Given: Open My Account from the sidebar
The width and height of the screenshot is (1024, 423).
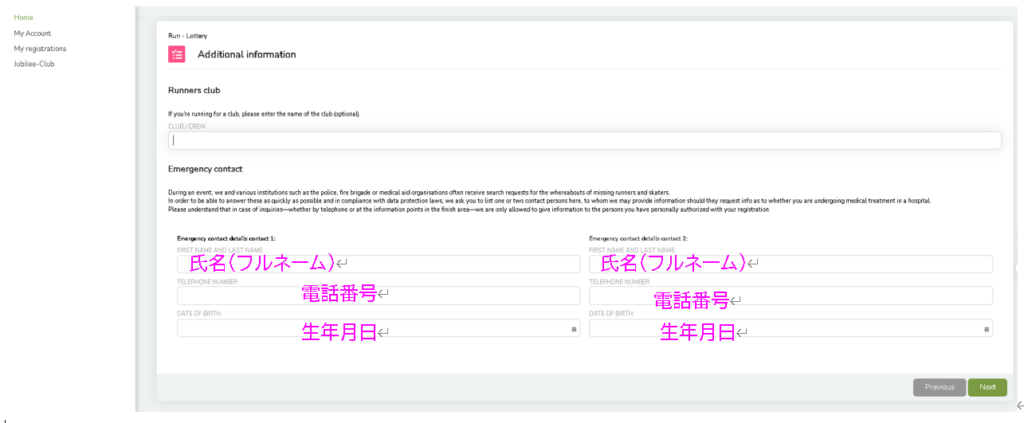Looking at the screenshot, I should click(32, 33).
